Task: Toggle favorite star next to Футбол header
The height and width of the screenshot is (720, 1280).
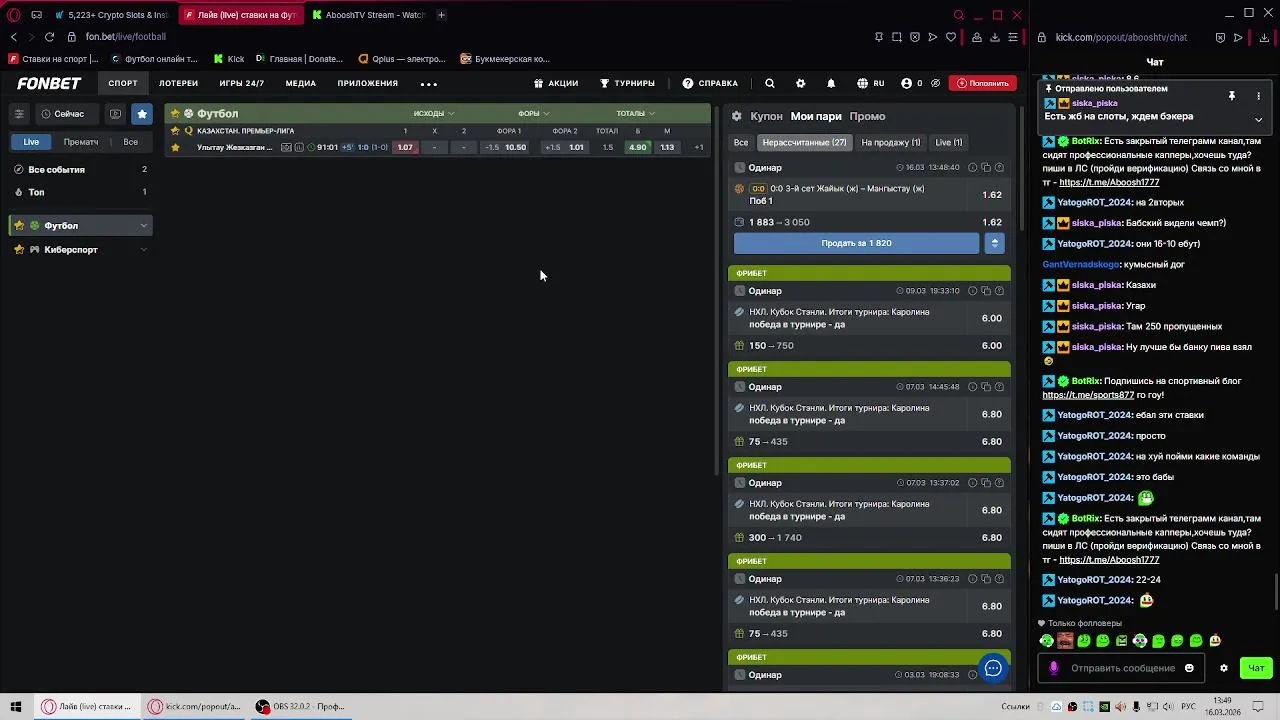Action: (x=175, y=113)
